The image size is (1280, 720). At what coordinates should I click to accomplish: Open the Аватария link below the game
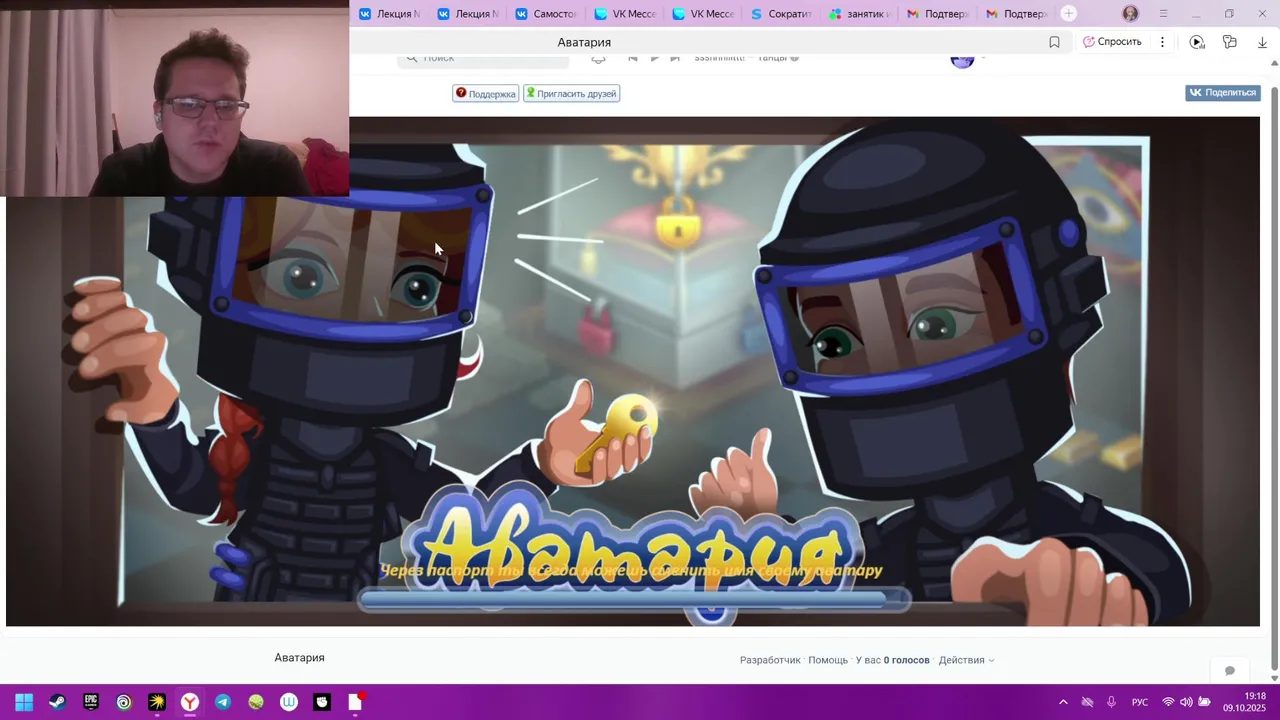(299, 657)
